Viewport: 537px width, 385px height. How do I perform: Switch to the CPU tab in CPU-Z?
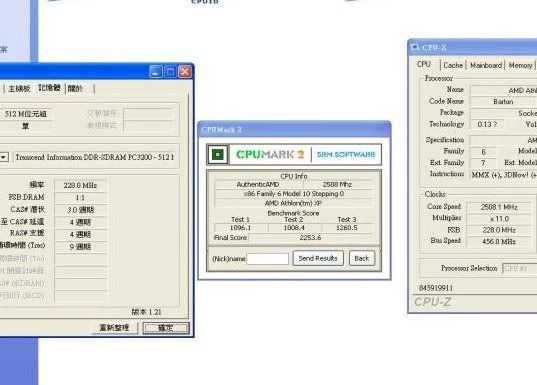tap(424, 64)
